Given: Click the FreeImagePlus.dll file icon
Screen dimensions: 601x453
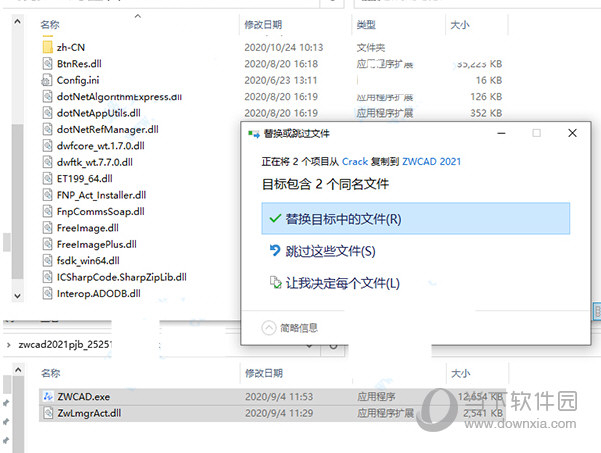Looking at the screenshot, I should 48,244.
